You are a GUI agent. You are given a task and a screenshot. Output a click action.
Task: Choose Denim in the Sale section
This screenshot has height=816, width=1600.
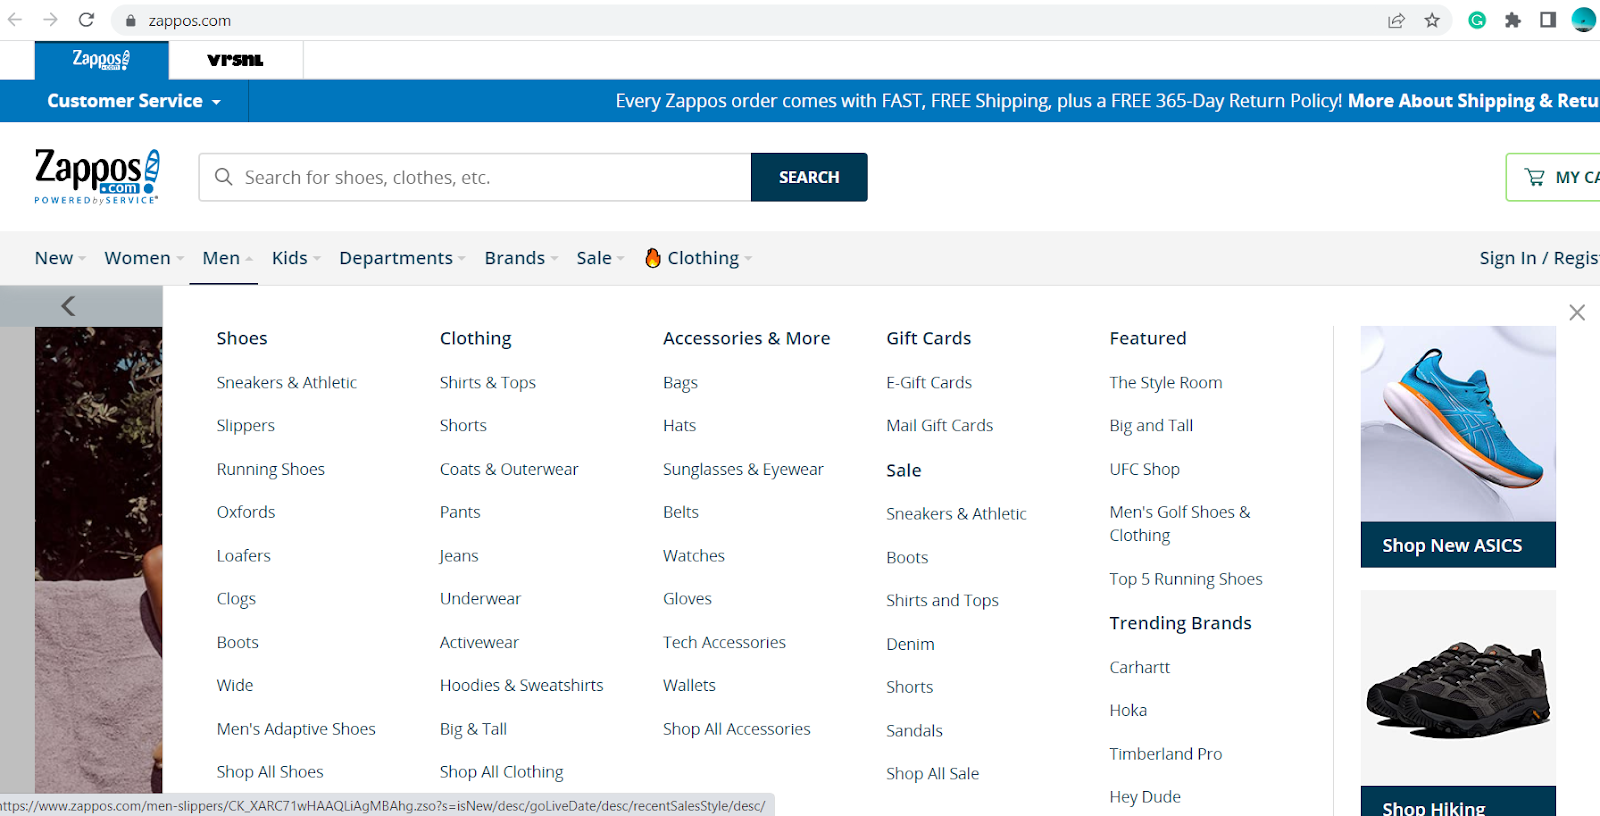click(x=910, y=644)
